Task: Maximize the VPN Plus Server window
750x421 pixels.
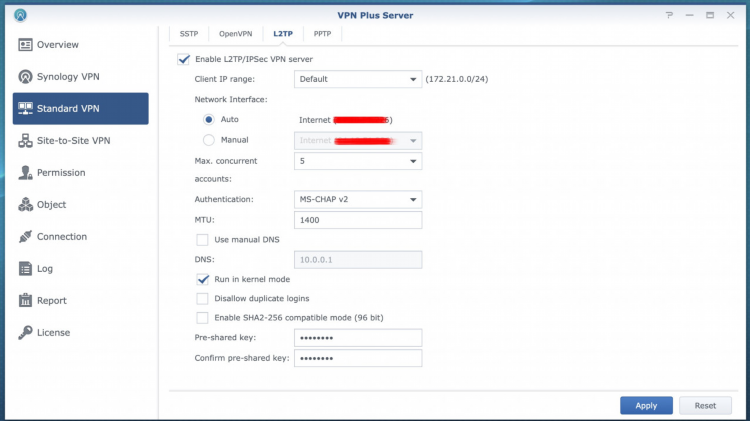Action: tap(710, 15)
